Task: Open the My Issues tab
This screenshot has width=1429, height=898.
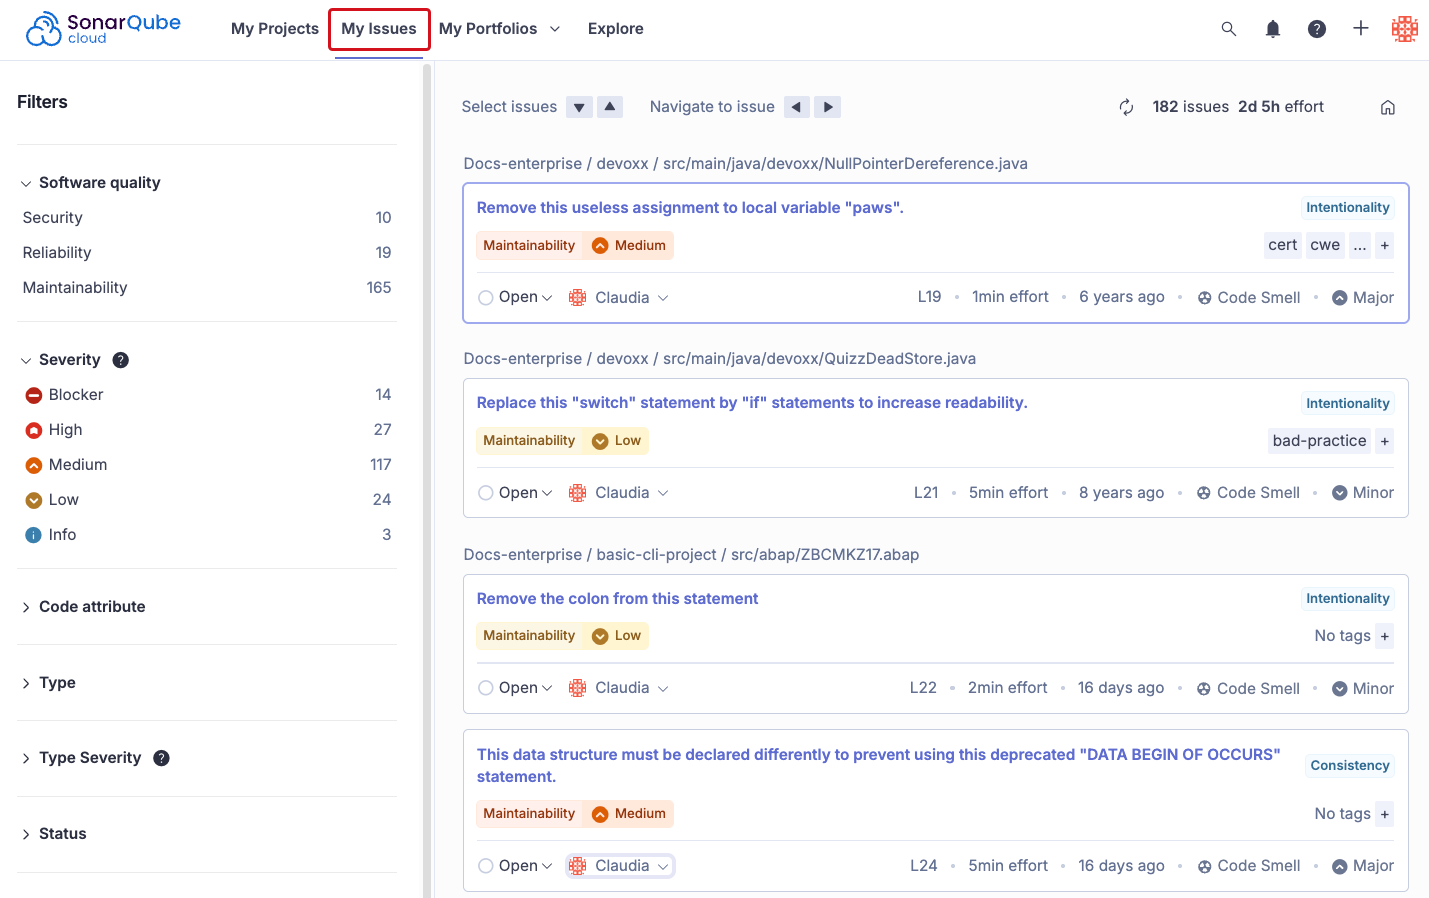Action: point(379,29)
